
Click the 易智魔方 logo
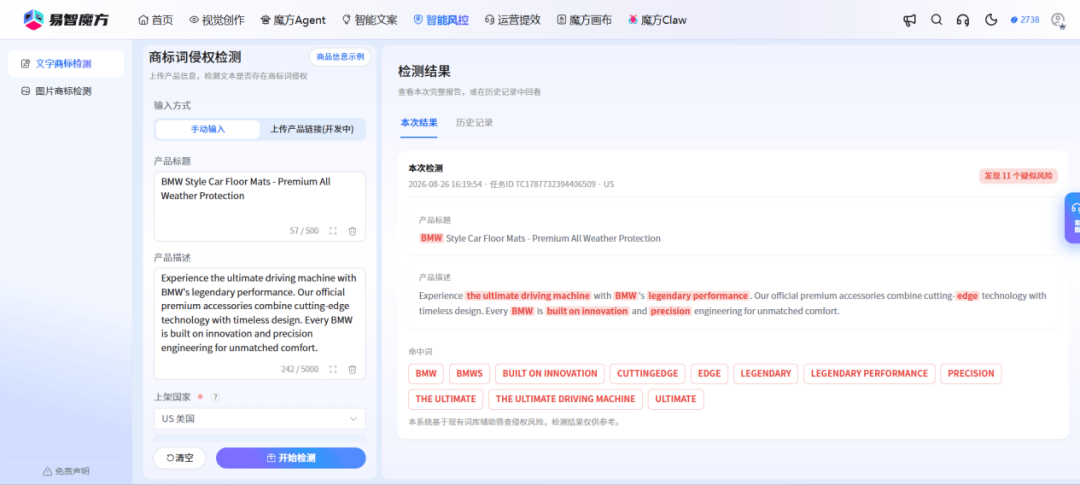coord(65,20)
